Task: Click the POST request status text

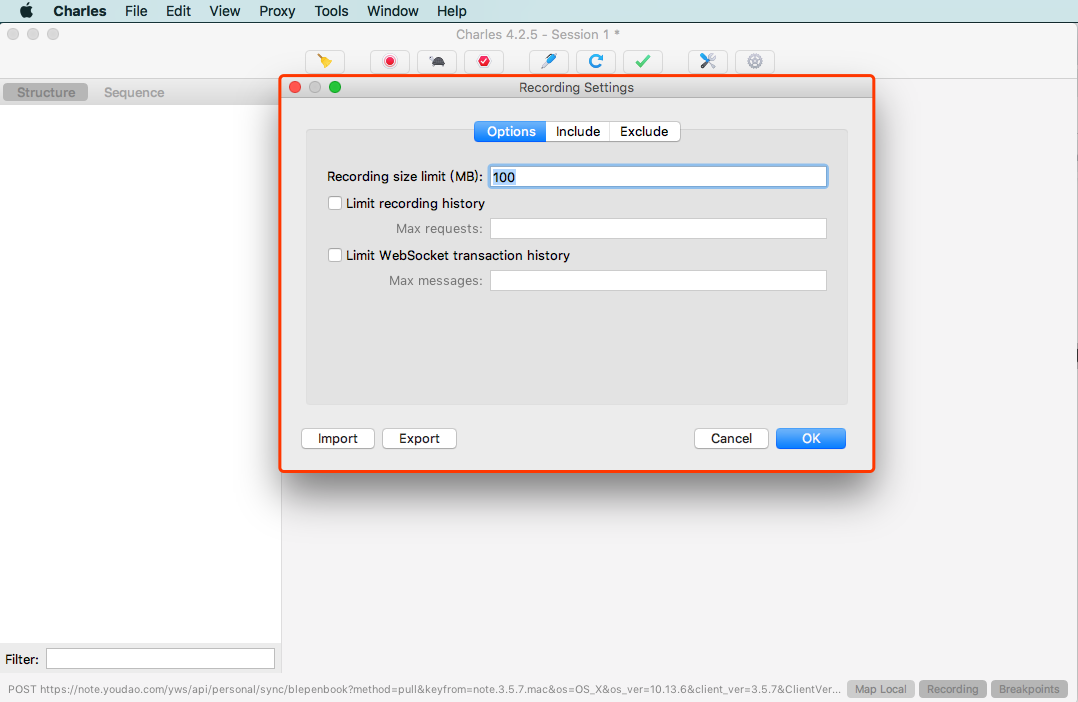Action: click(424, 689)
